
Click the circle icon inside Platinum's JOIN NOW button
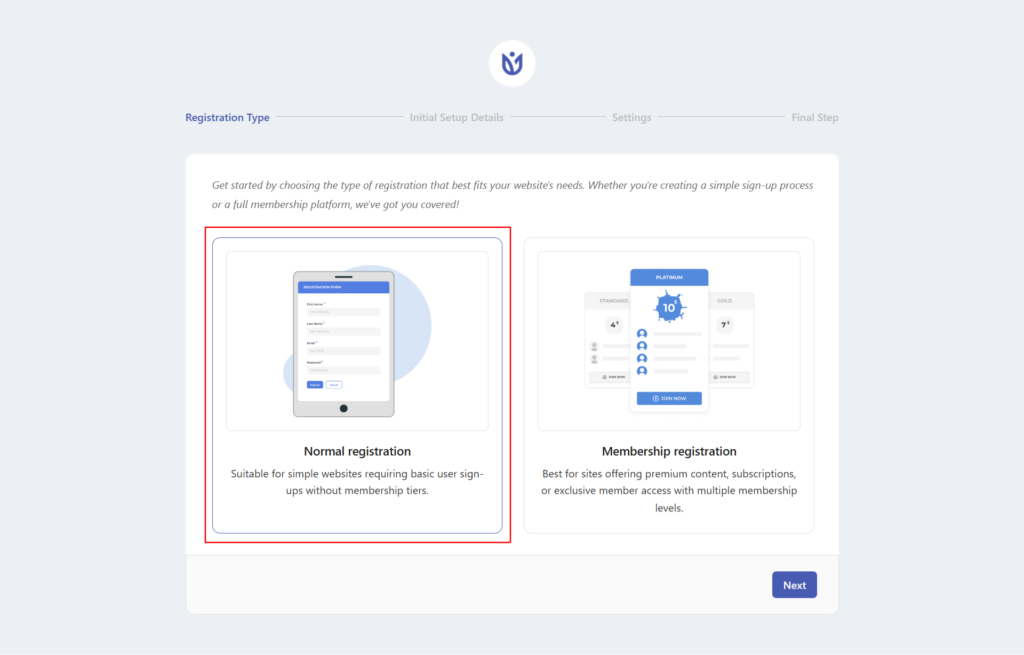point(655,398)
